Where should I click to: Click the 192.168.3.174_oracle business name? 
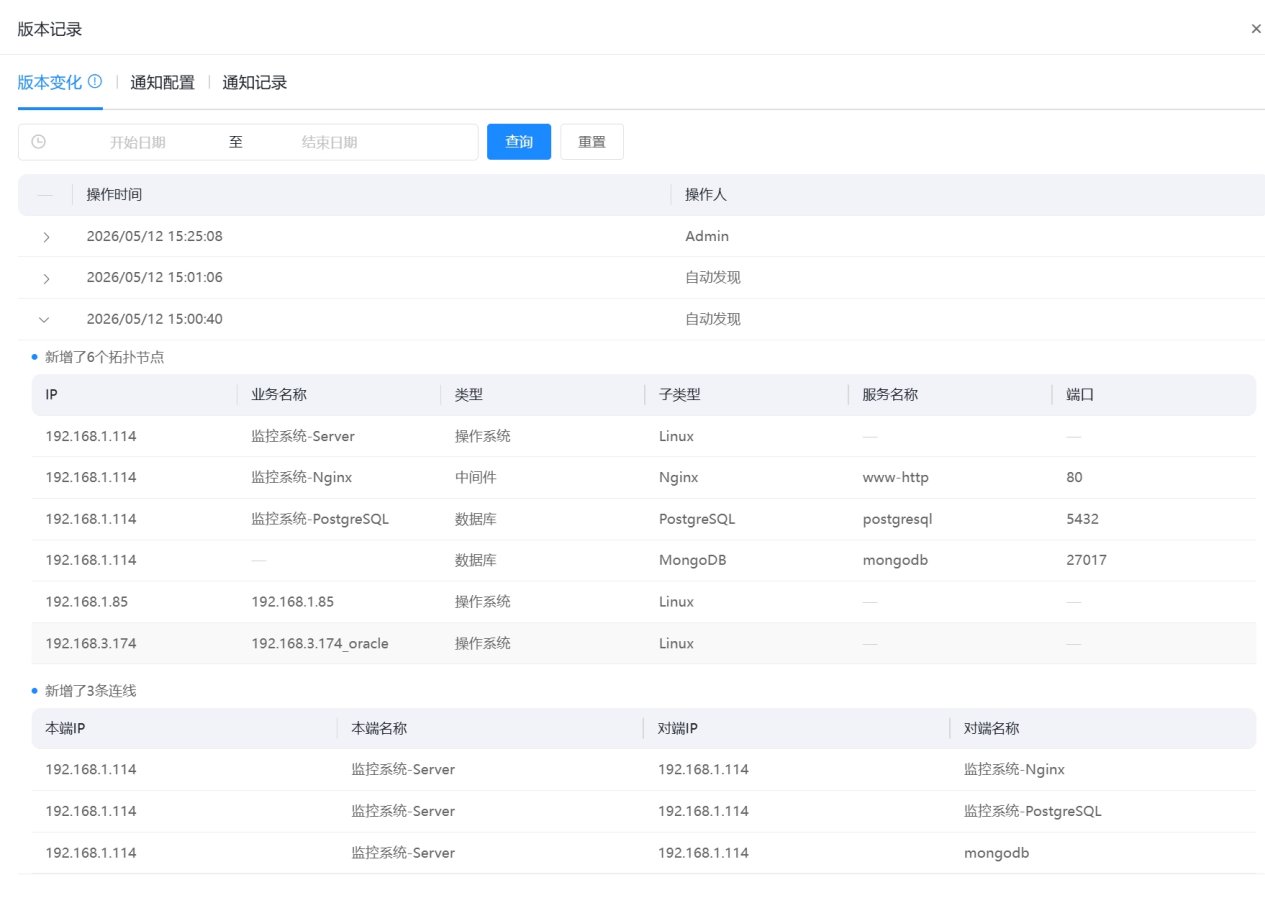coord(320,644)
